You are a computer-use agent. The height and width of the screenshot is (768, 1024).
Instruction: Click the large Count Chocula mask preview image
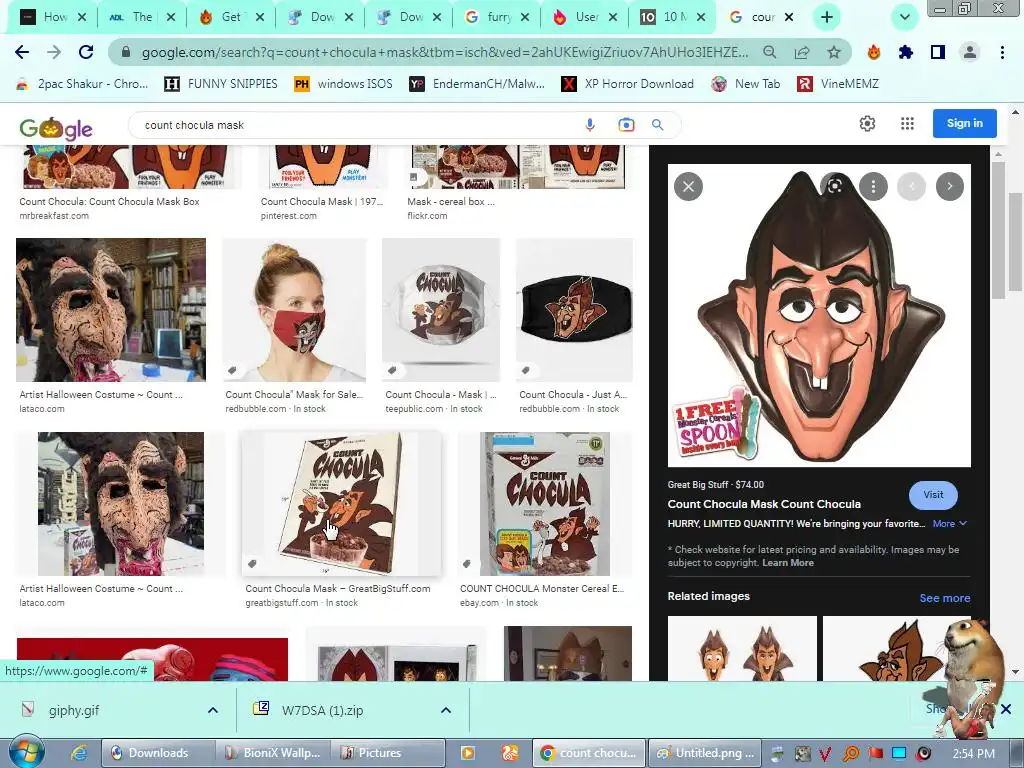819,315
